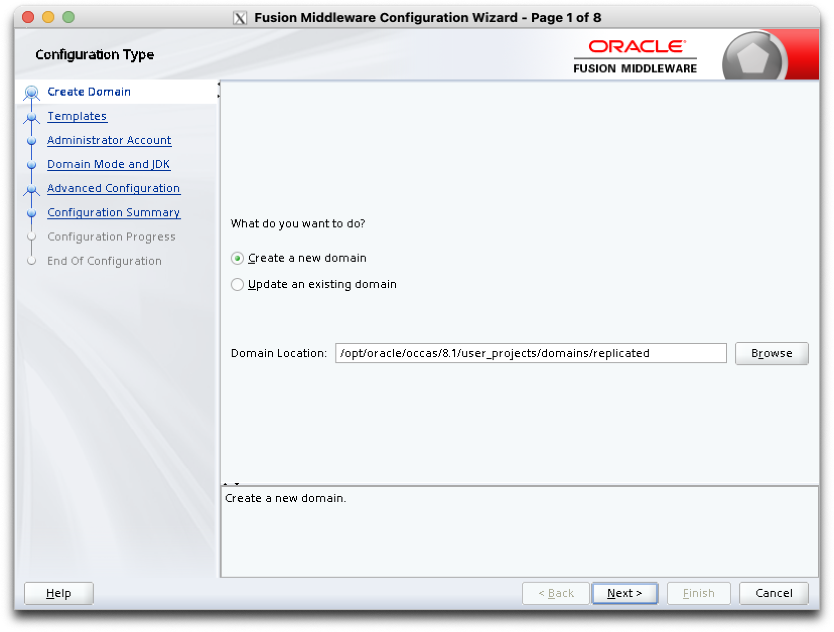
Task: Click Next to continue the wizard
Action: click(x=624, y=593)
